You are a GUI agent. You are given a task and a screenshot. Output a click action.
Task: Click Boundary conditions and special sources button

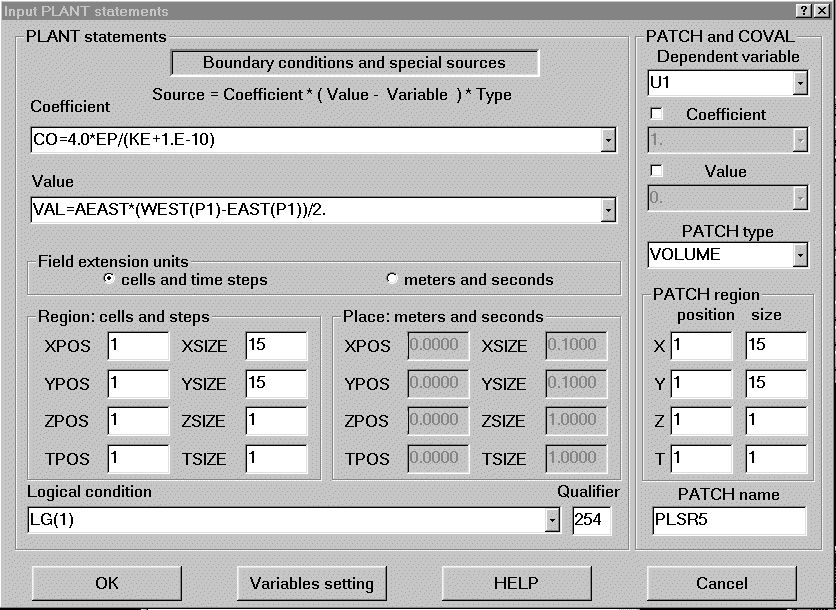[x=355, y=63]
